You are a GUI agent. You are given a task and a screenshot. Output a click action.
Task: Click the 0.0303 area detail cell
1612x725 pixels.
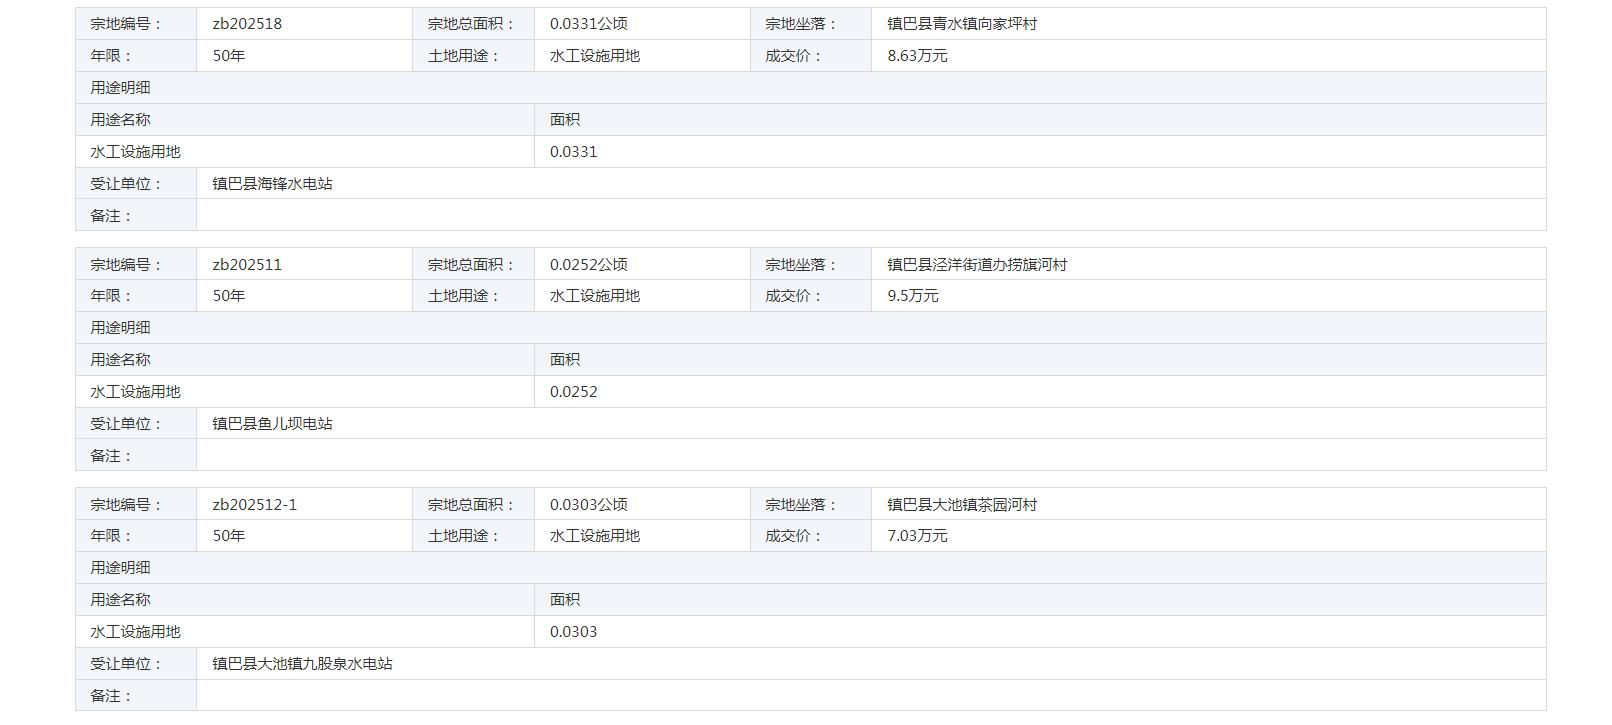(x=573, y=632)
